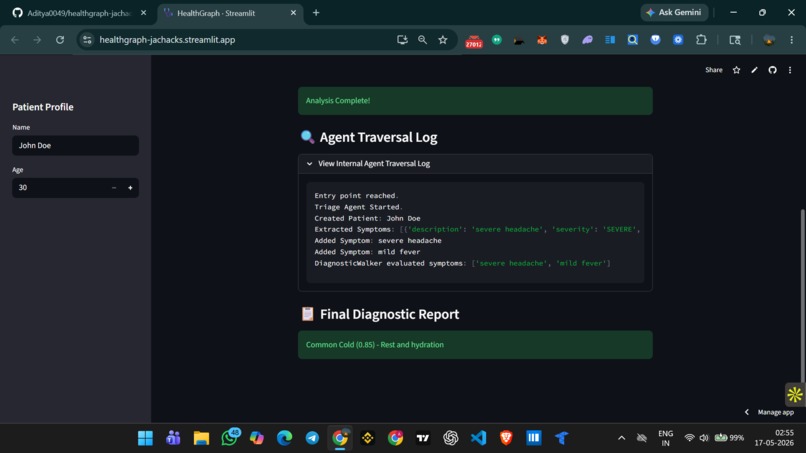
Task: Click Common Cold (0.85) result text
Action: click(375, 345)
